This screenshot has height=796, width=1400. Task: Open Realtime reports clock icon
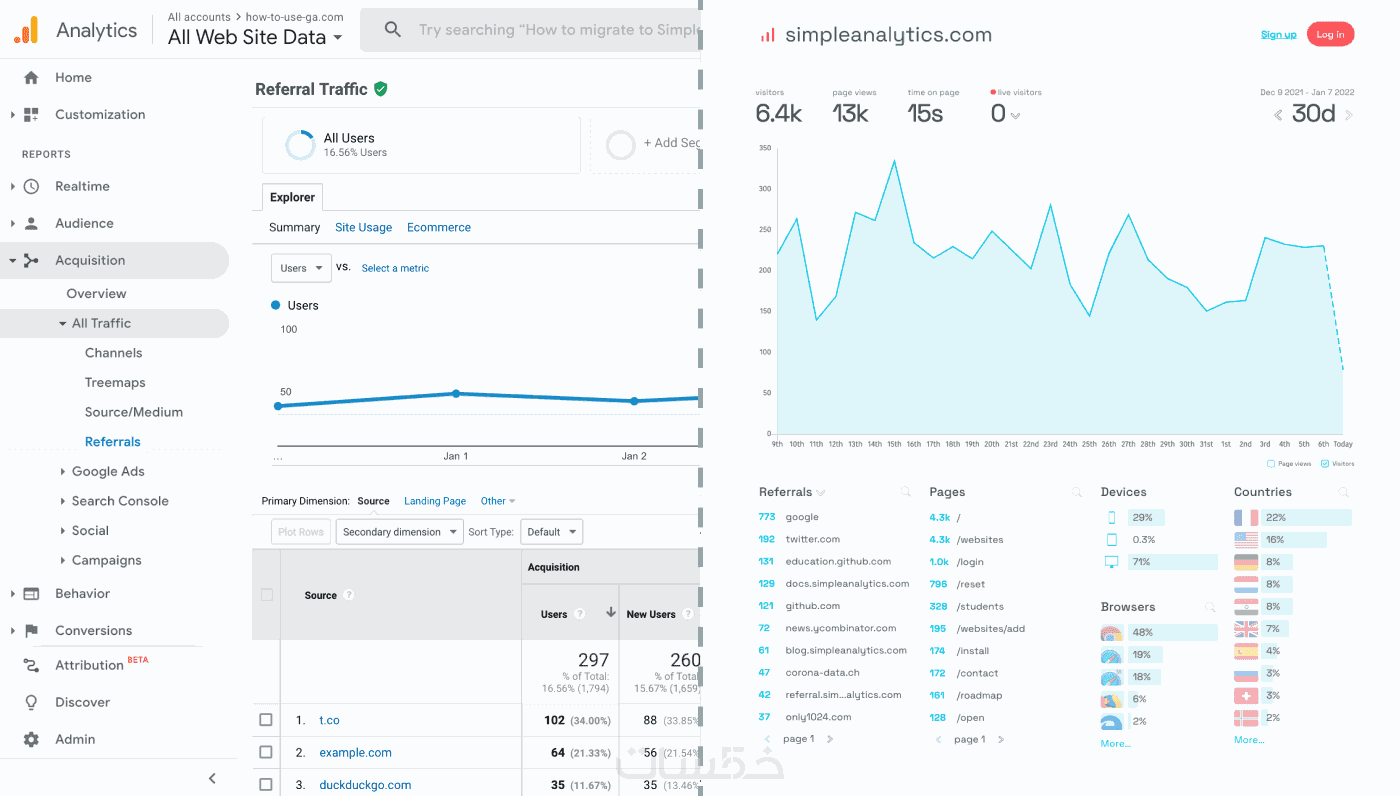point(31,186)
